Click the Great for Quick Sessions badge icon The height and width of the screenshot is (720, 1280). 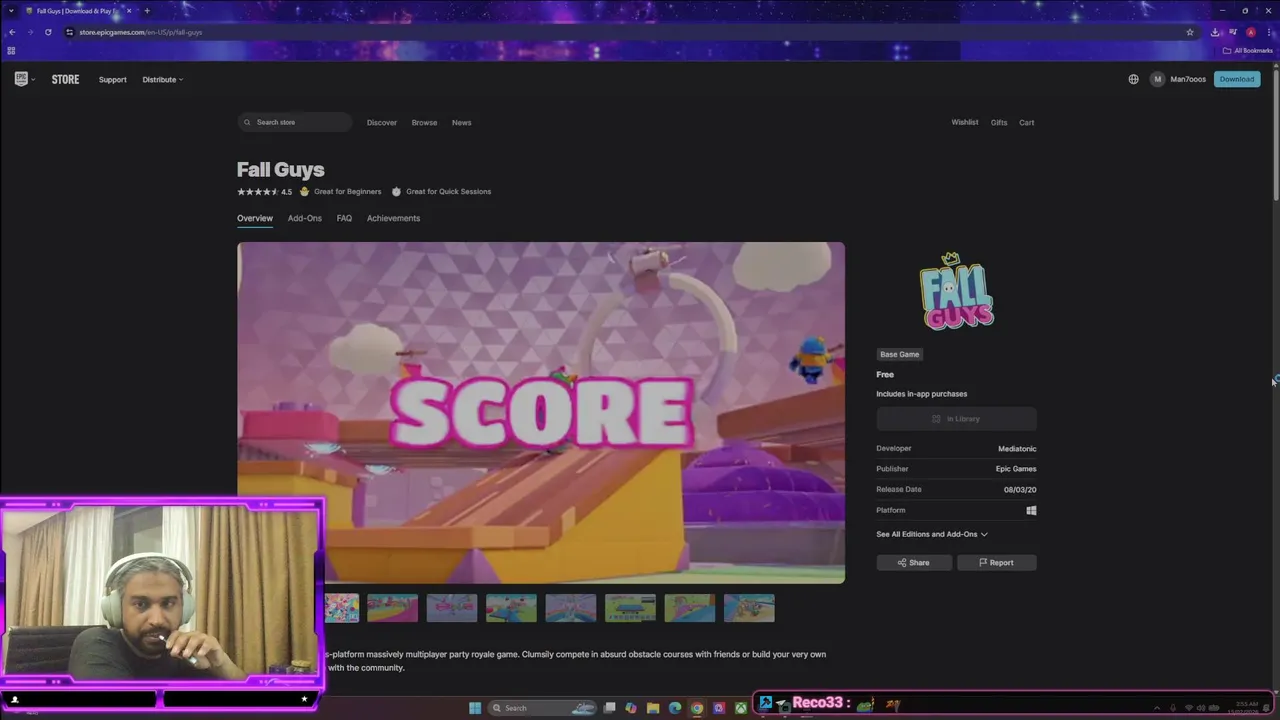coord(397,191)
